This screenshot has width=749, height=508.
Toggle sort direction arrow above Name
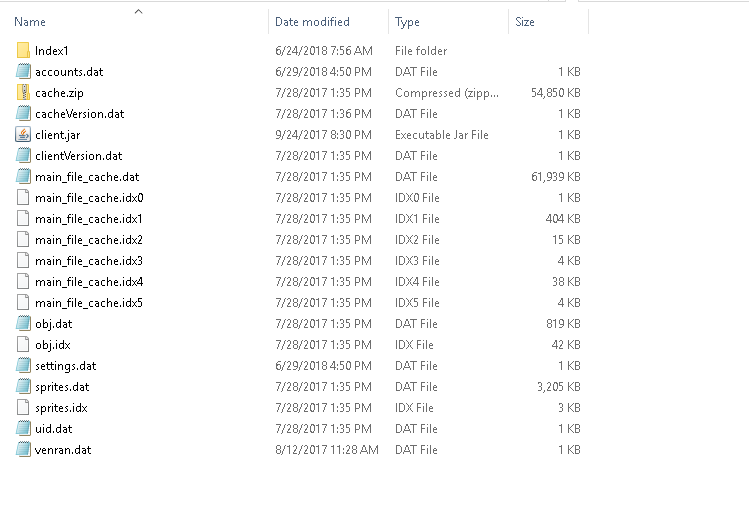click(x=138, y=11)
